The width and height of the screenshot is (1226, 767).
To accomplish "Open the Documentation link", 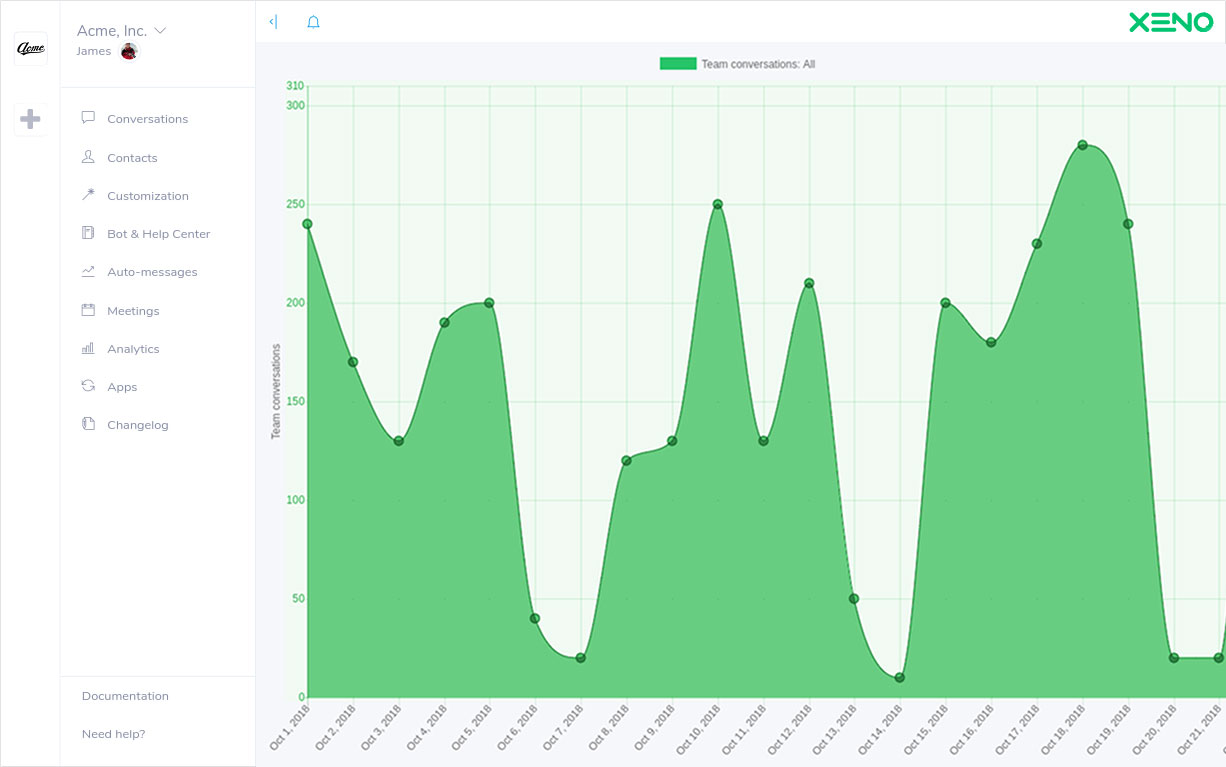I will pos(125,696).
